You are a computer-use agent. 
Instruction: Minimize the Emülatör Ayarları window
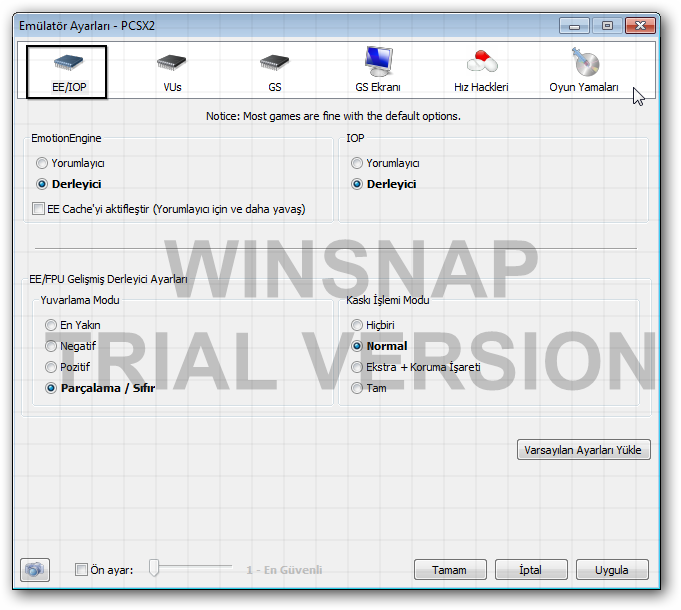[574, 26]
